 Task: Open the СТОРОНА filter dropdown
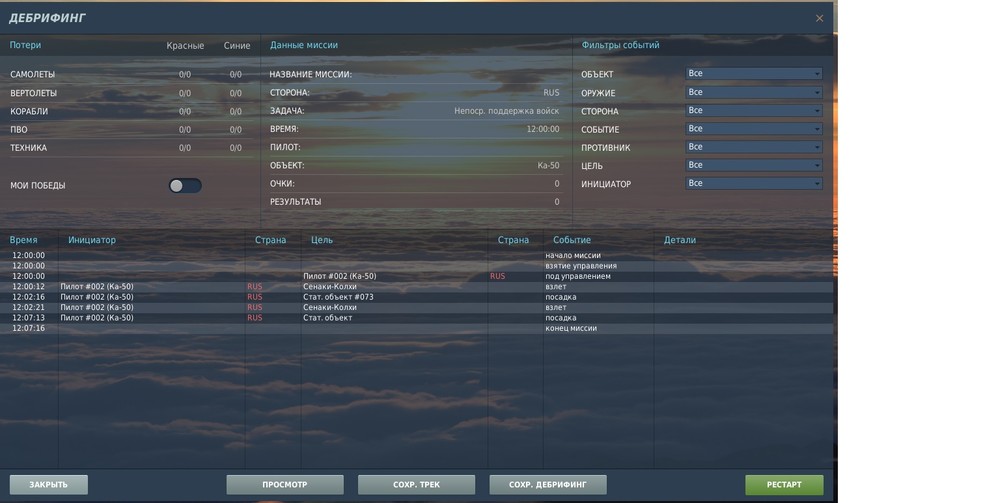pyautogui.click(x=754, y=111)
